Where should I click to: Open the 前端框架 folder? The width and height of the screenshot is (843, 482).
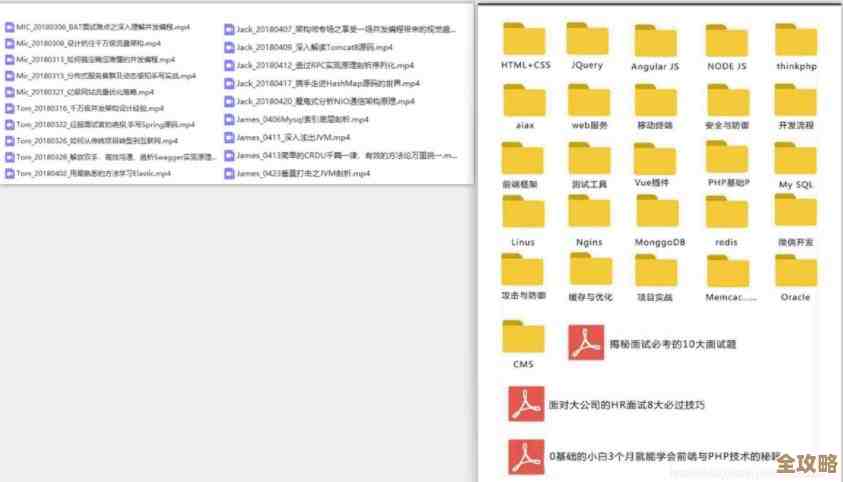pyautogui.click(x=523, y=159)
